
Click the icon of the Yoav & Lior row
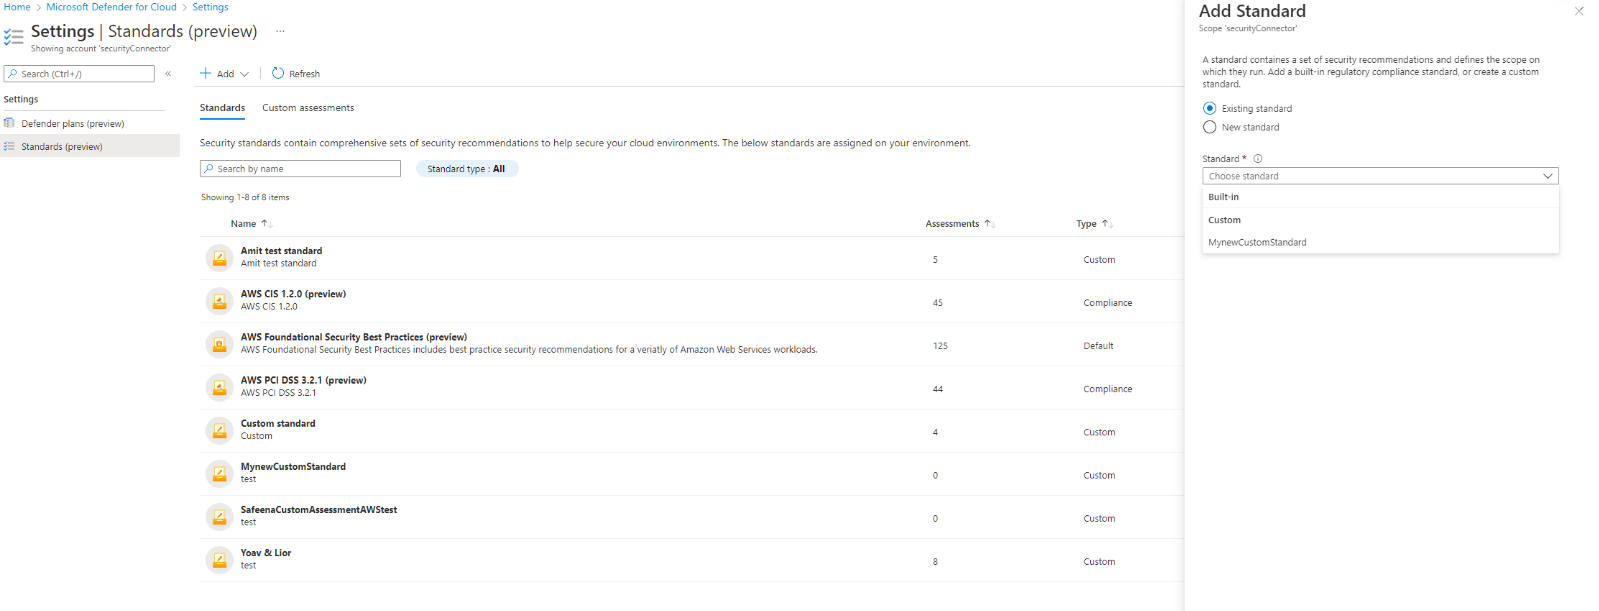219,559
